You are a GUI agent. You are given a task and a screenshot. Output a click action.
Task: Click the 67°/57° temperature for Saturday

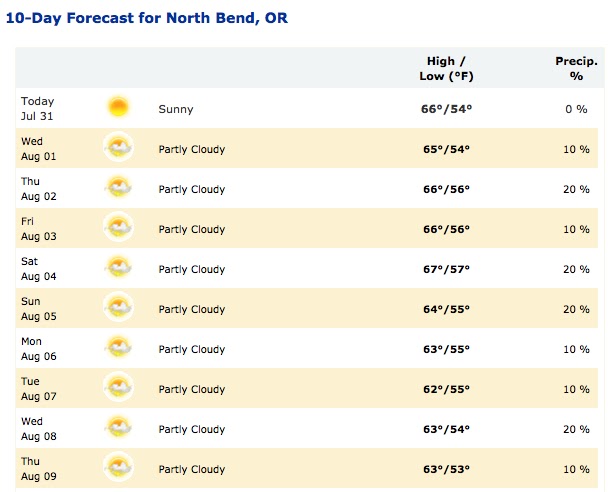pyautogui.click(x=446, y=269)
